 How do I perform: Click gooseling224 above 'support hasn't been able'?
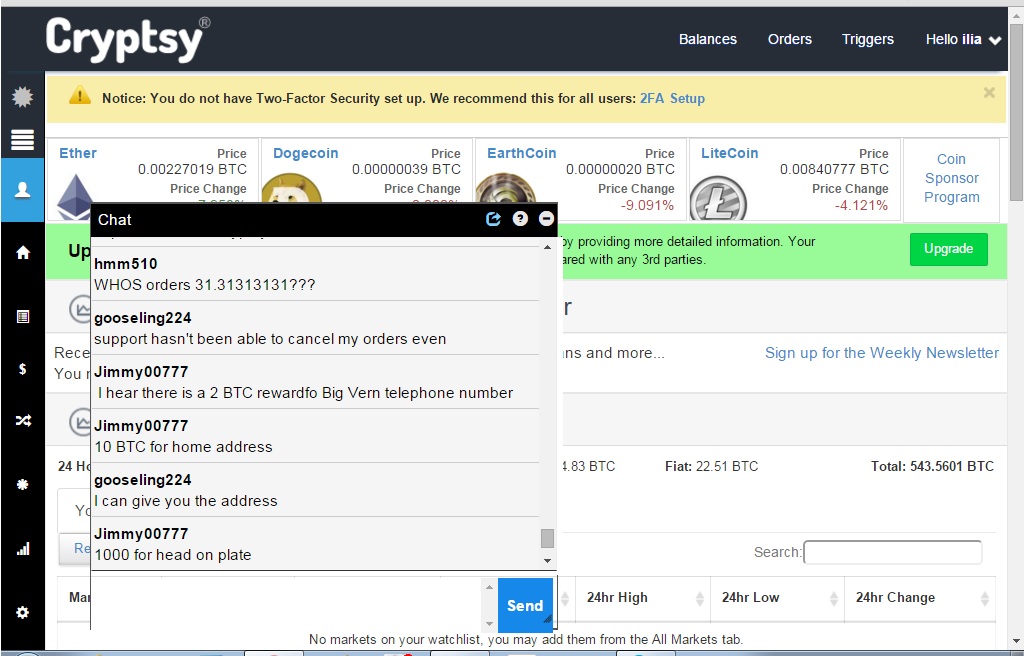(143, 318)
